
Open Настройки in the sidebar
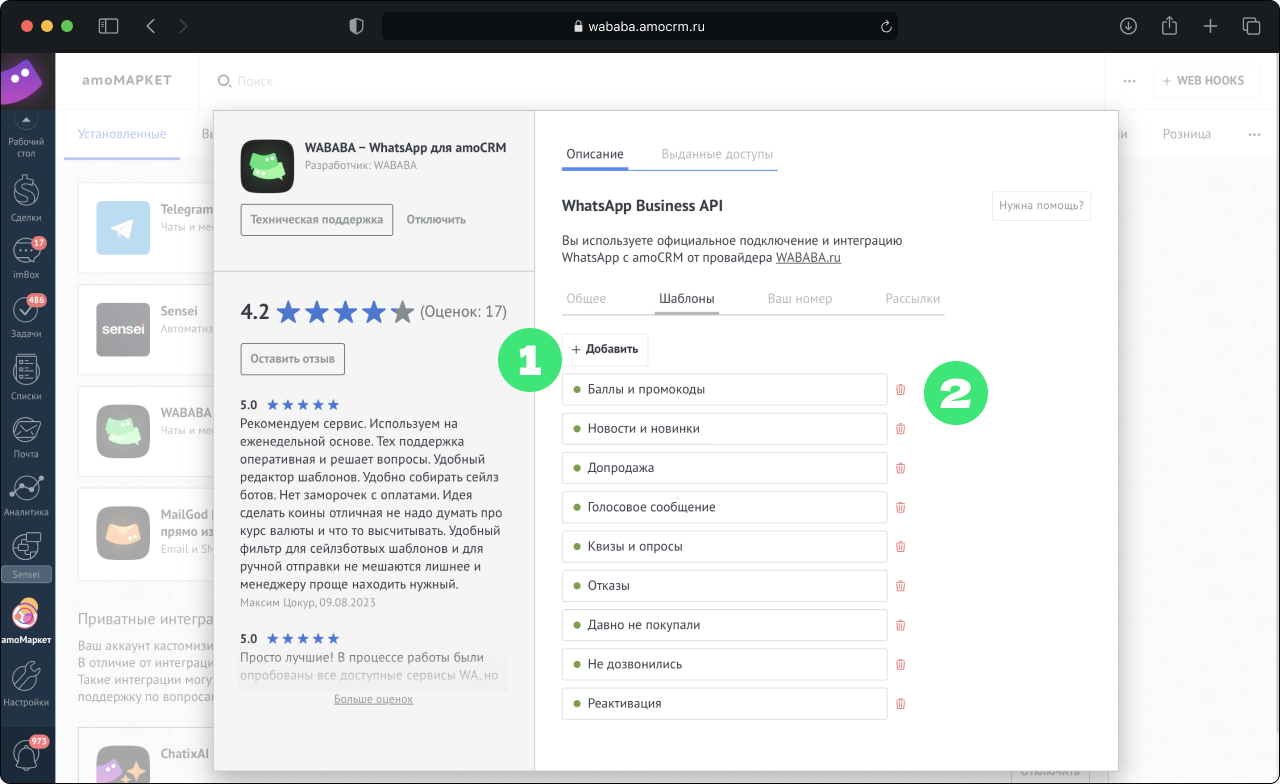click(x=26, y=682)
